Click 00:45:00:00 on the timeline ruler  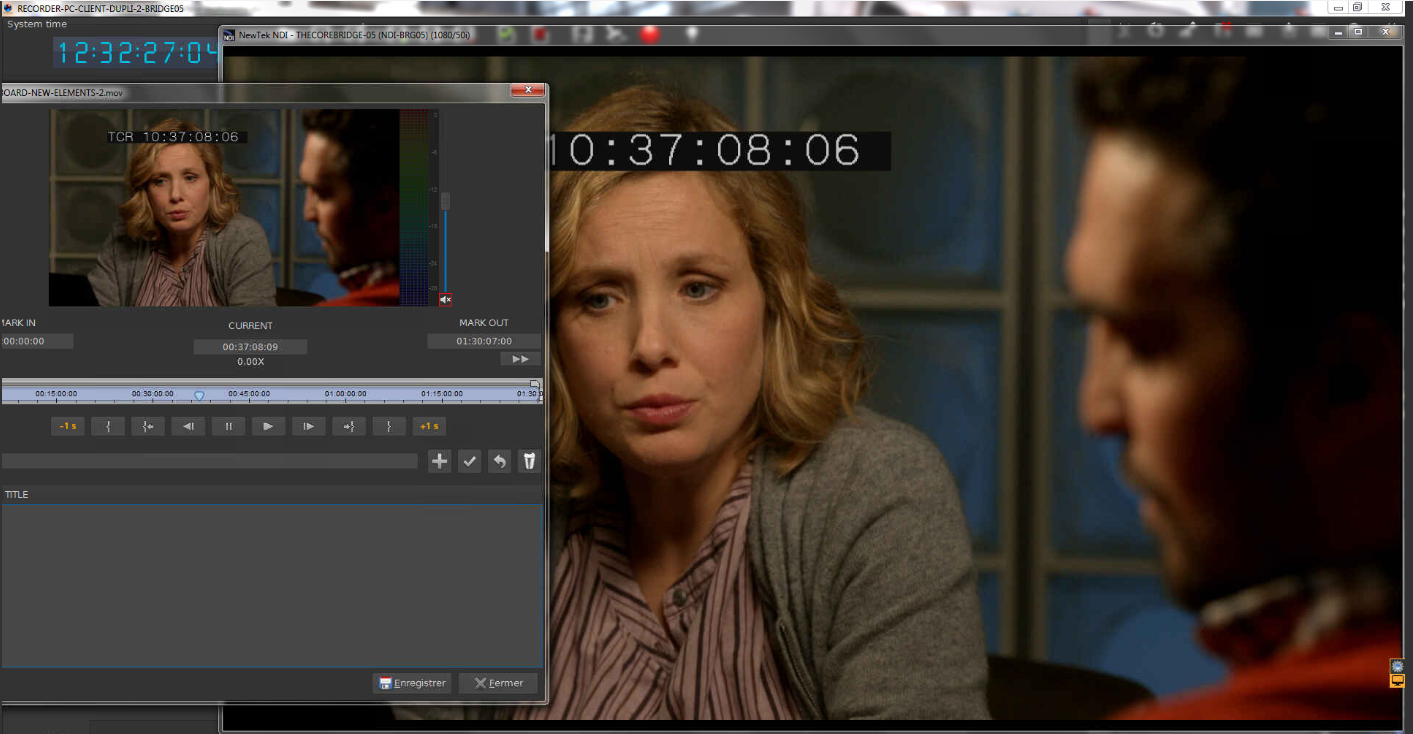coord(249,394)
